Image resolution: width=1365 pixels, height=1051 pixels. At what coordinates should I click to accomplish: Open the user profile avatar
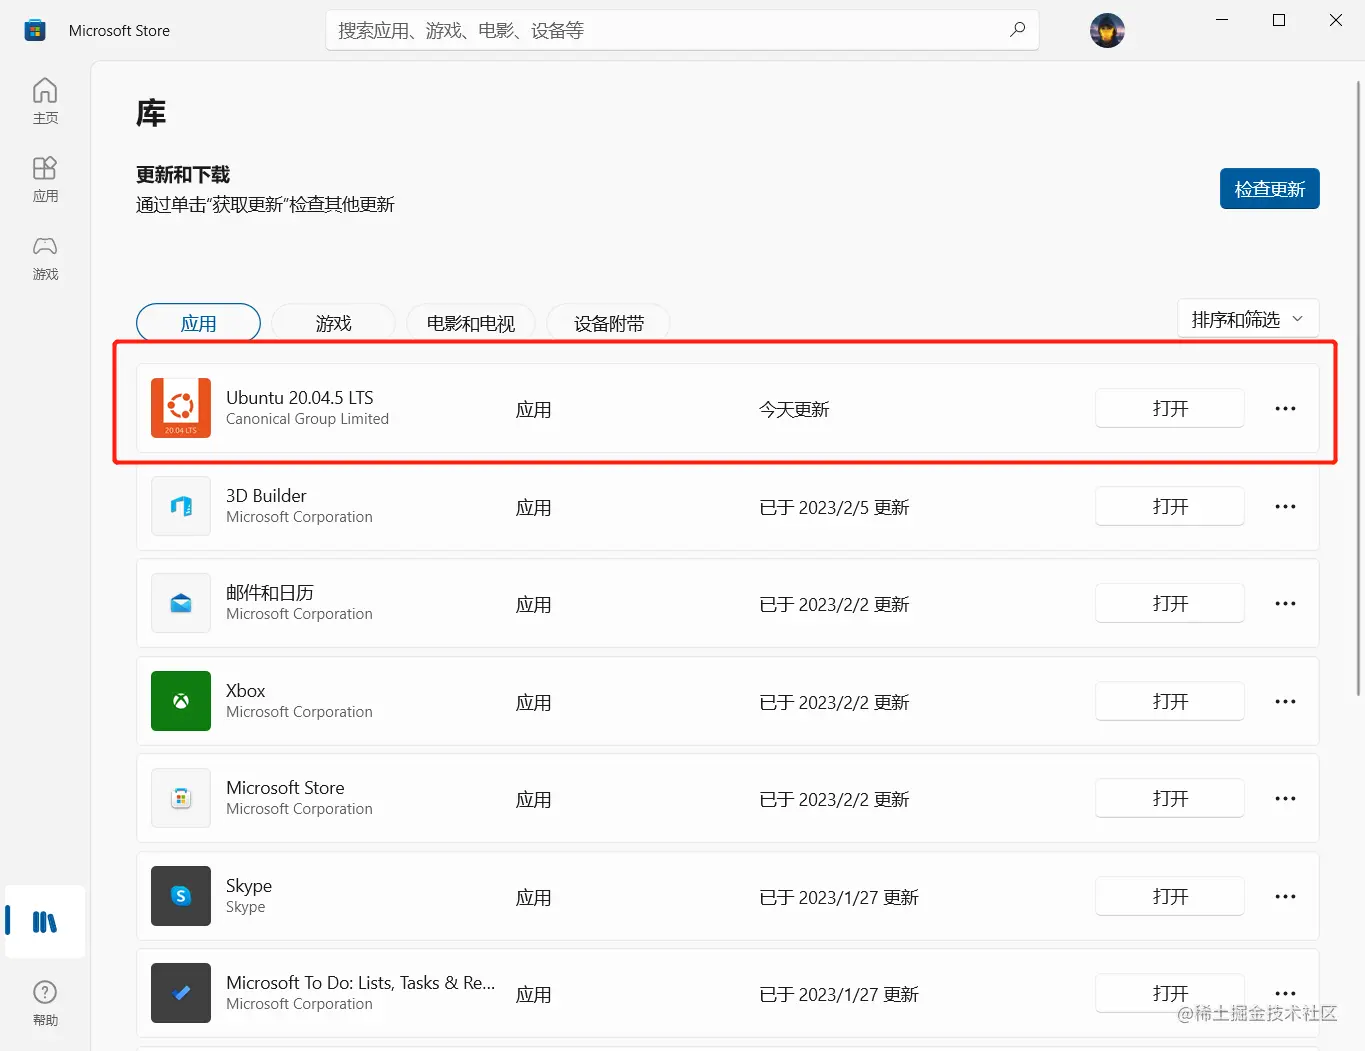click(1107, 31)
